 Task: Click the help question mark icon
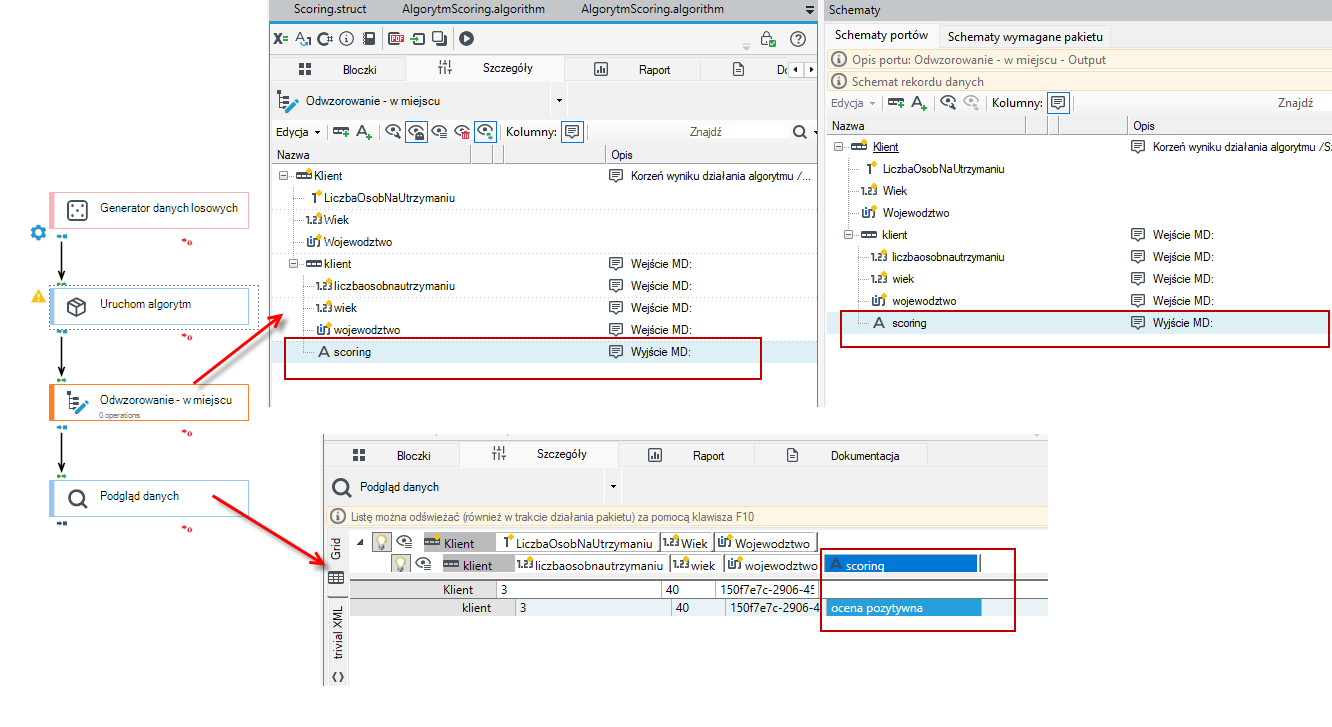pyautogui.click(x=798, y=39)
